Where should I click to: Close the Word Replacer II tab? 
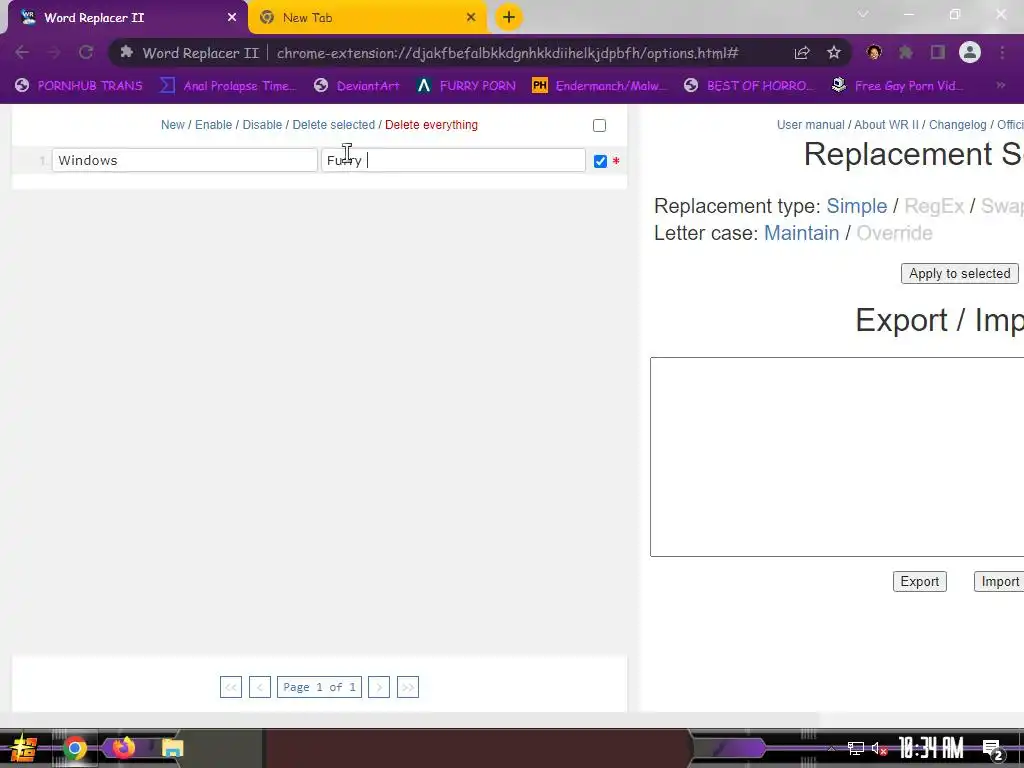click(x=232, y=18)
